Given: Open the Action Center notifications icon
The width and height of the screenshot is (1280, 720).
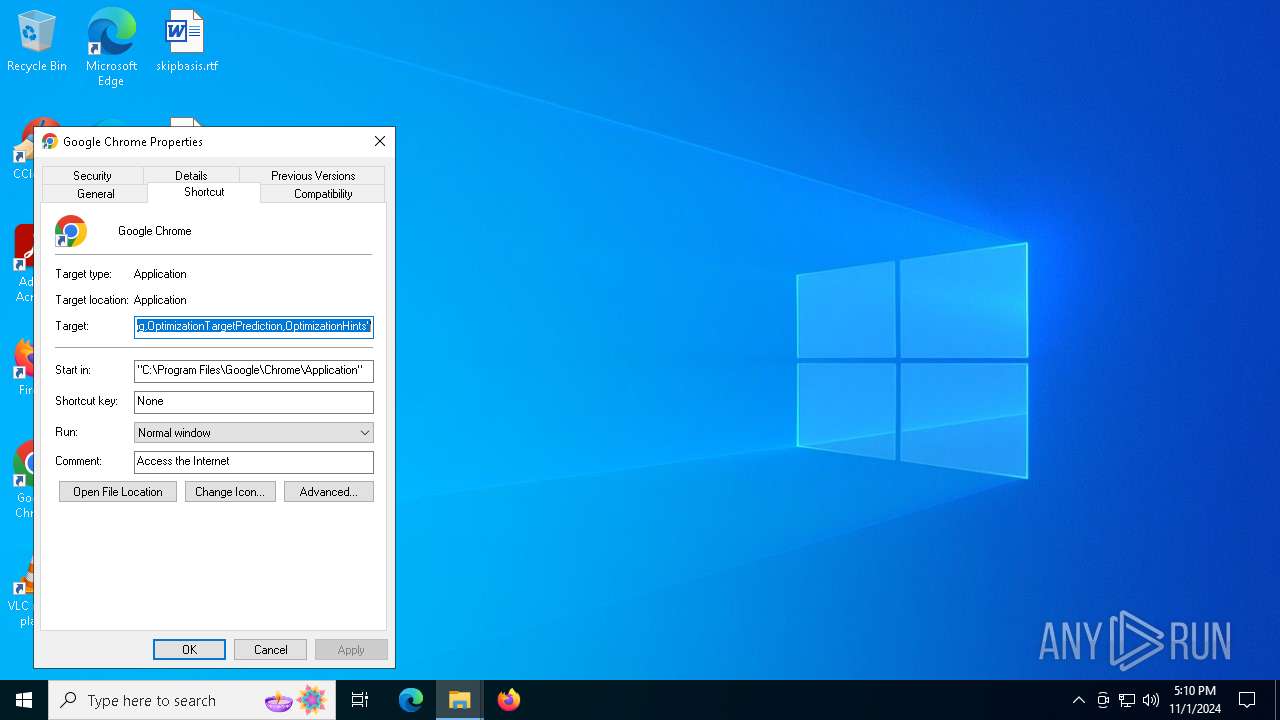Looking at the screenshot, I should [x=1247, y=700].
